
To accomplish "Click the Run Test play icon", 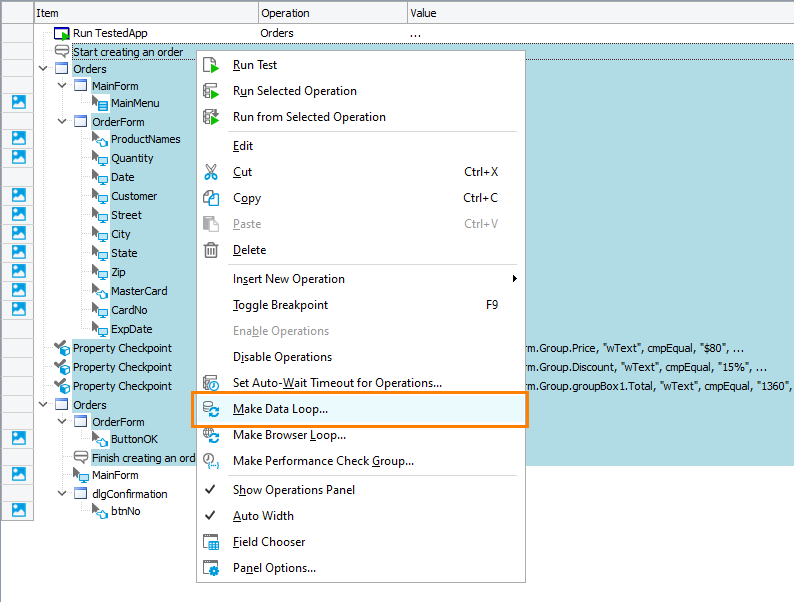I will 211,65.
